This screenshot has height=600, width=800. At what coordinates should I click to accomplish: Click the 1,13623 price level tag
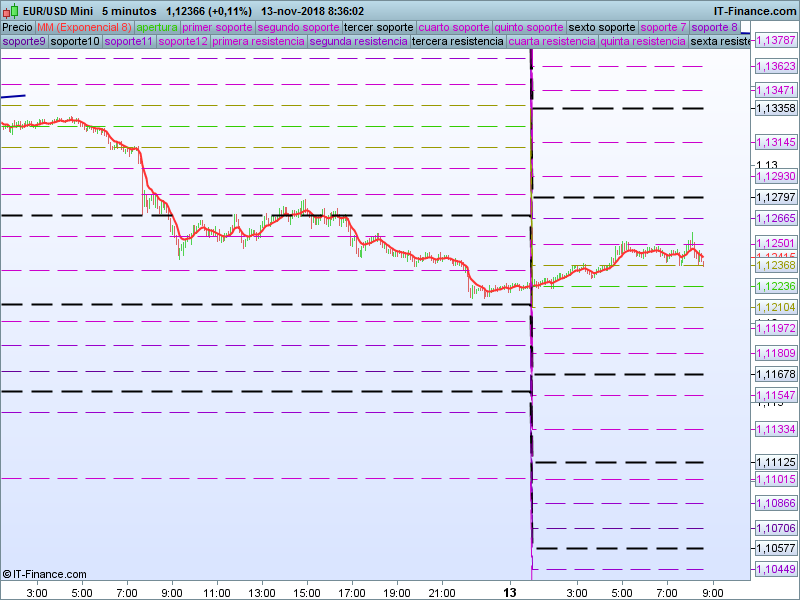point(776,66)
